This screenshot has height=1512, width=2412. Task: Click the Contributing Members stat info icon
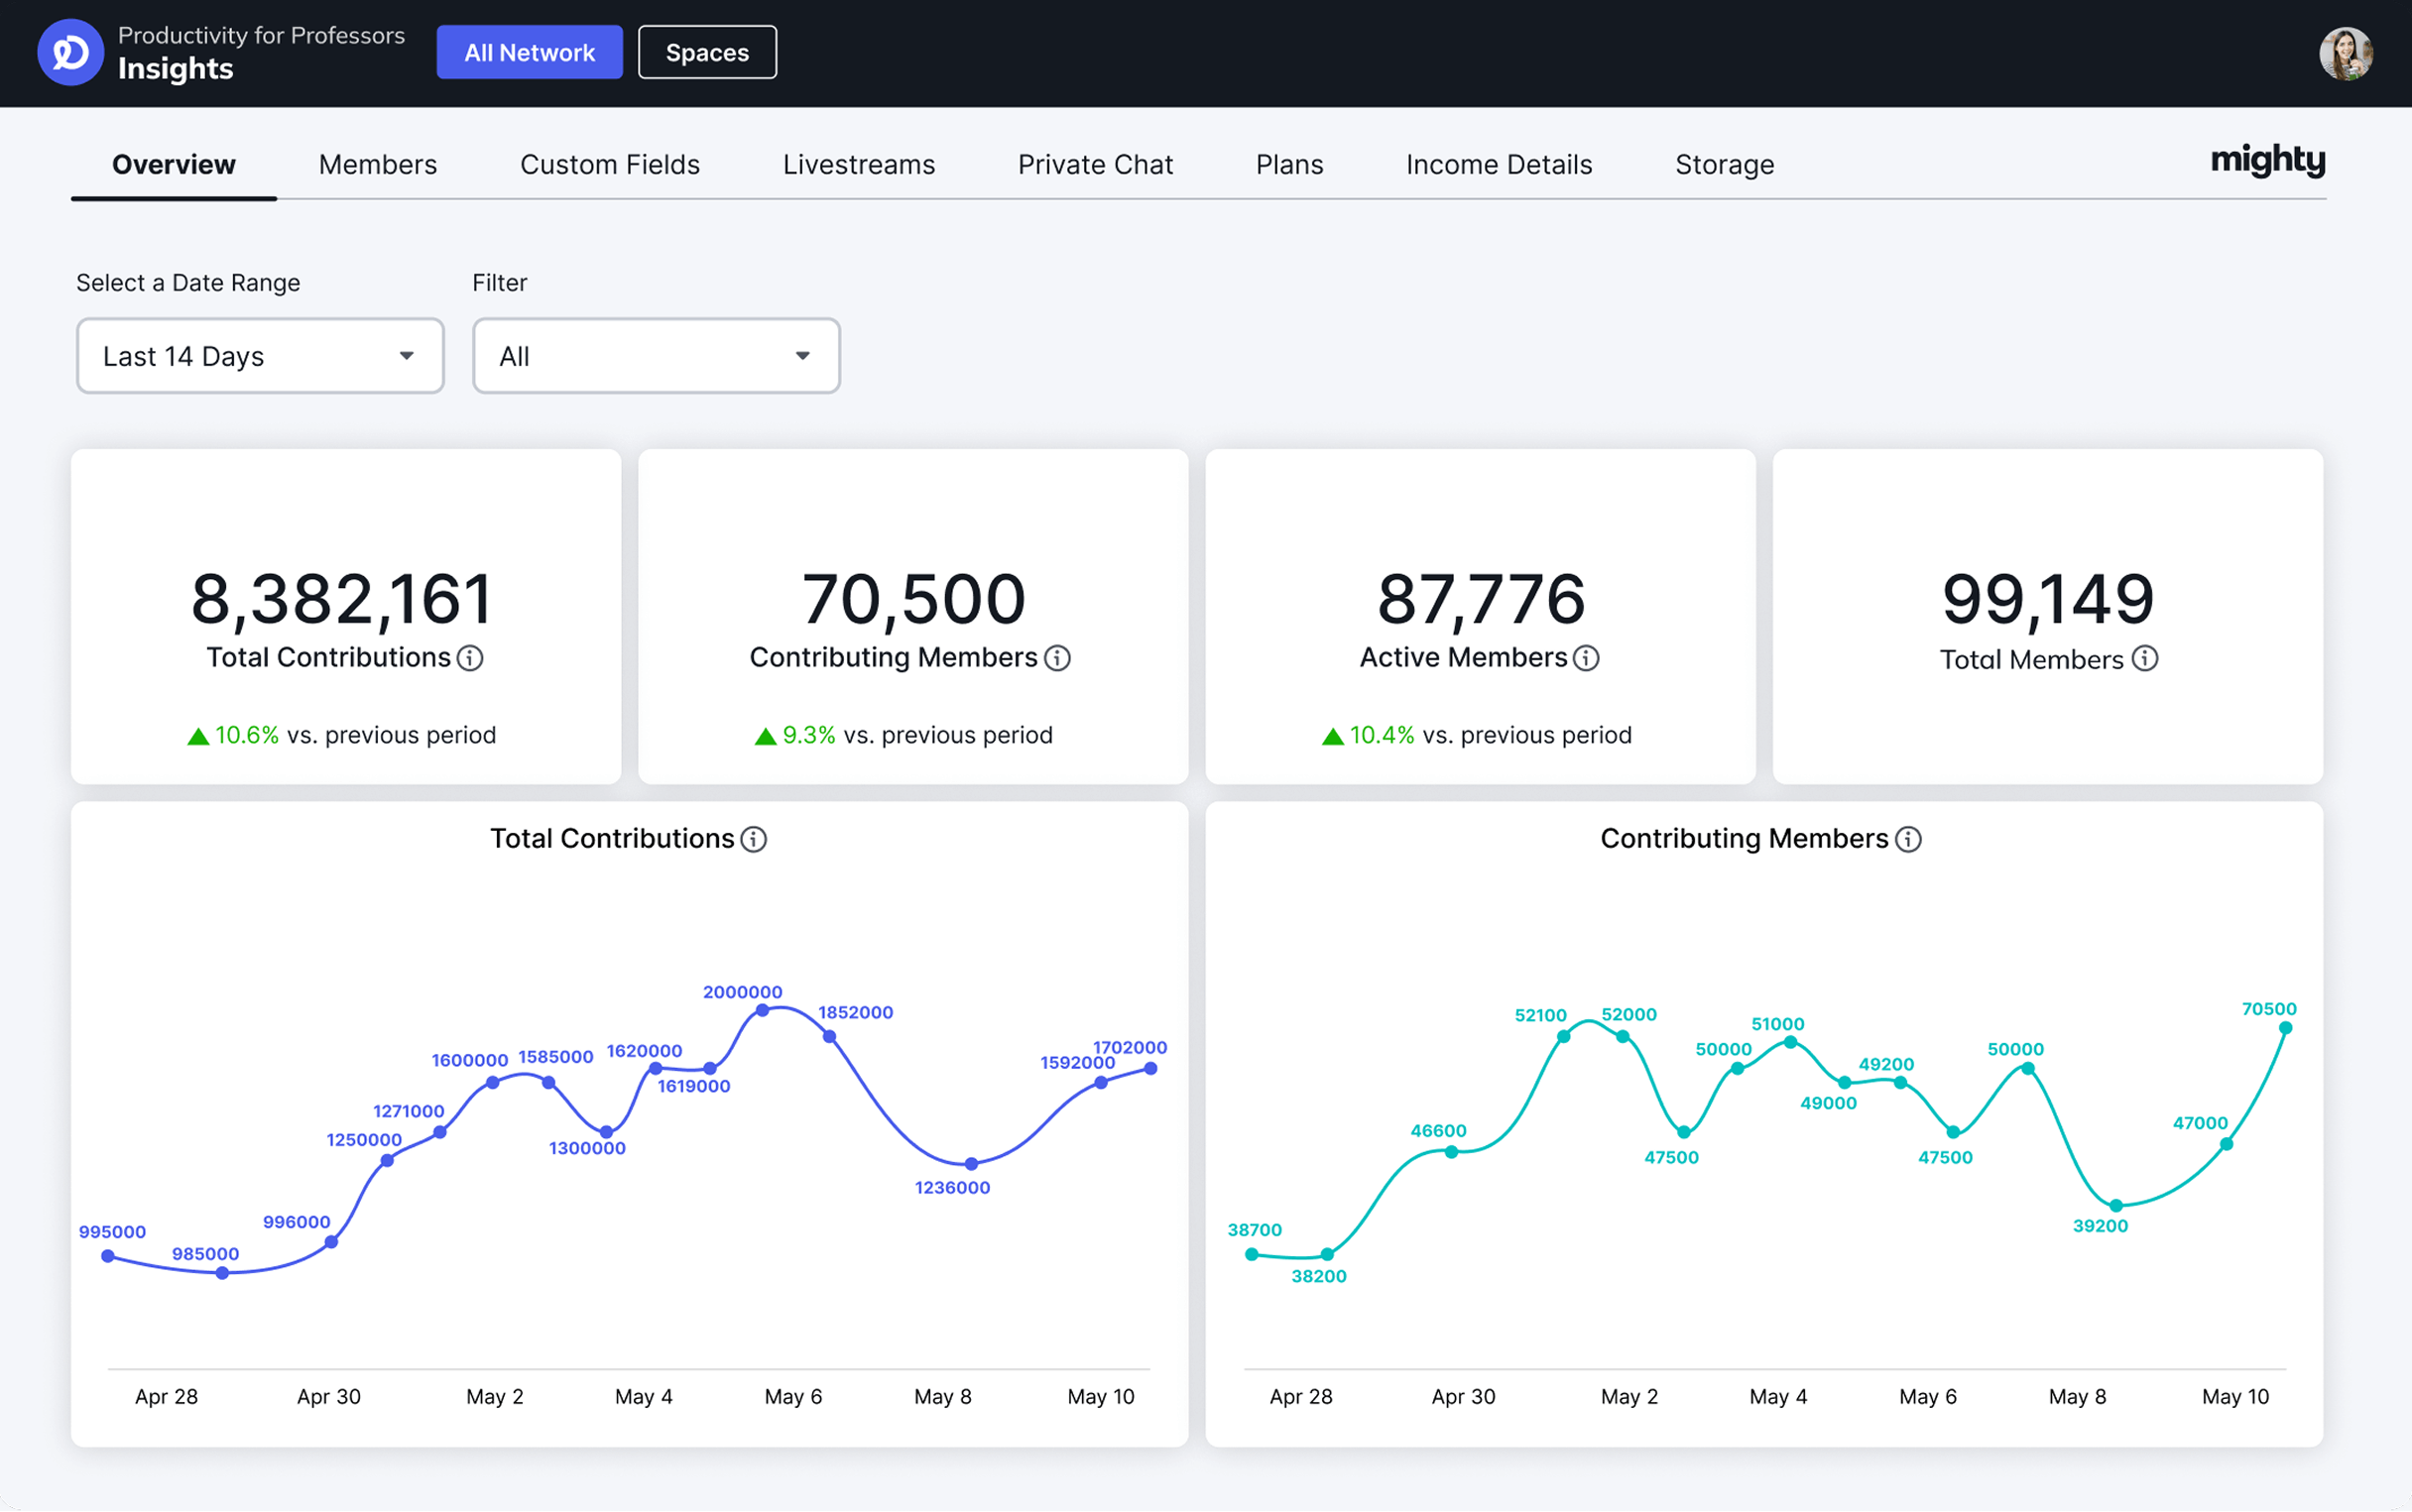1059,658
